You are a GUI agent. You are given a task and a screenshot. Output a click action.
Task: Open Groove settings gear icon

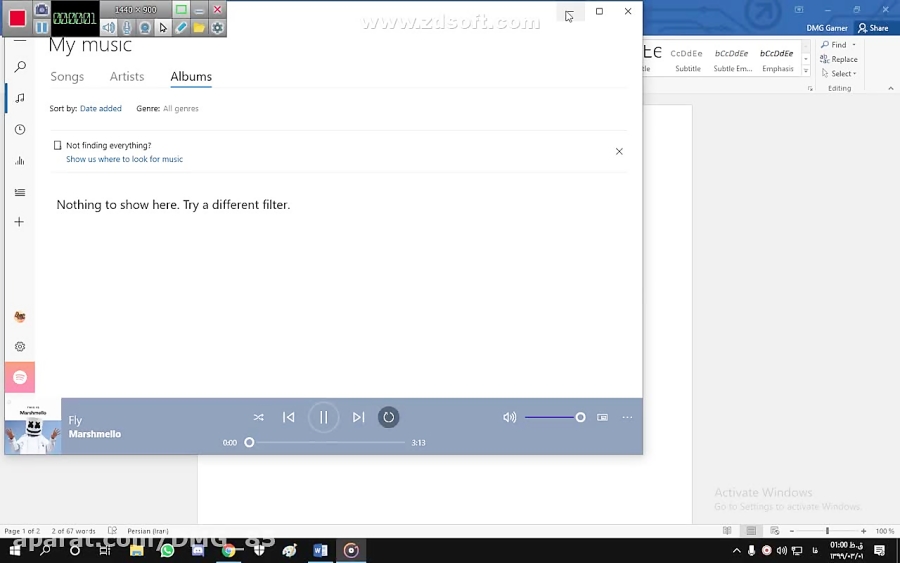[20, 347]
